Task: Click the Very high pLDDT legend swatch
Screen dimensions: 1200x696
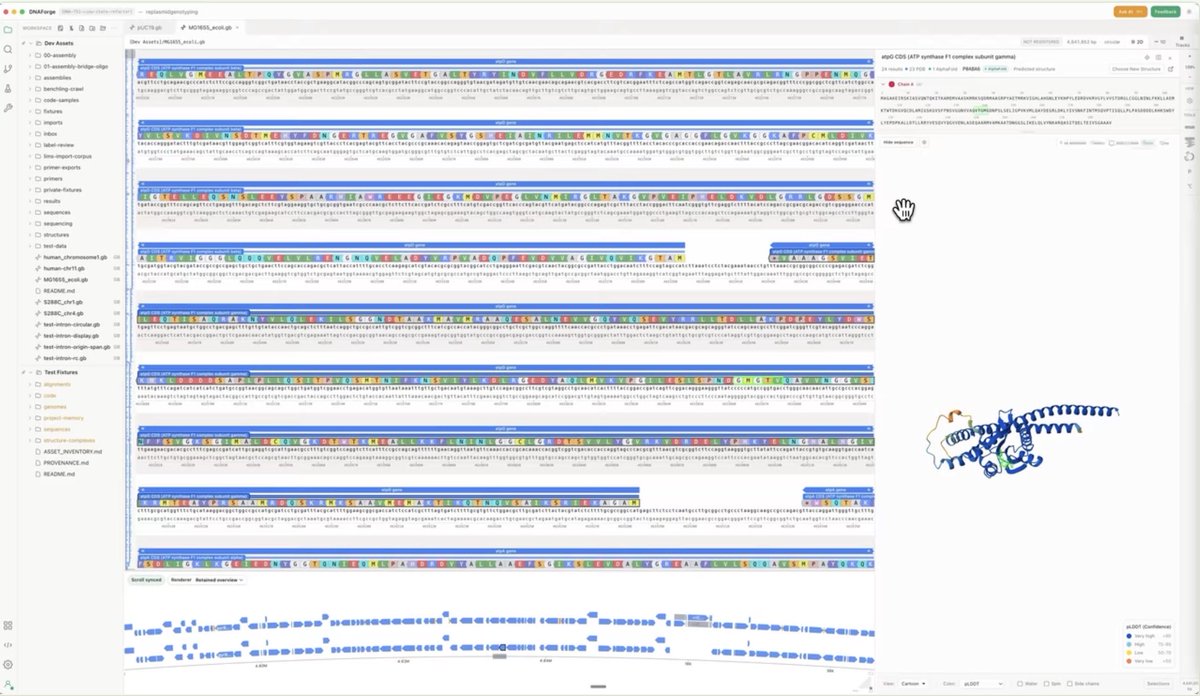Action: pos(1129,636)
